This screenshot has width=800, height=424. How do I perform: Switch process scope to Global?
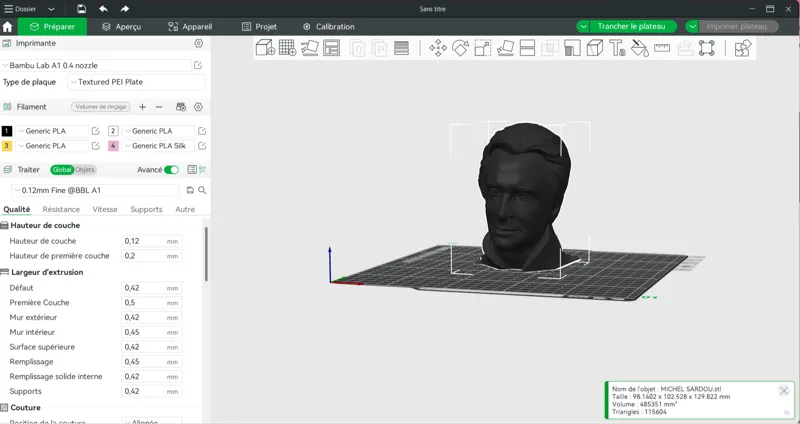pos(62,170)
